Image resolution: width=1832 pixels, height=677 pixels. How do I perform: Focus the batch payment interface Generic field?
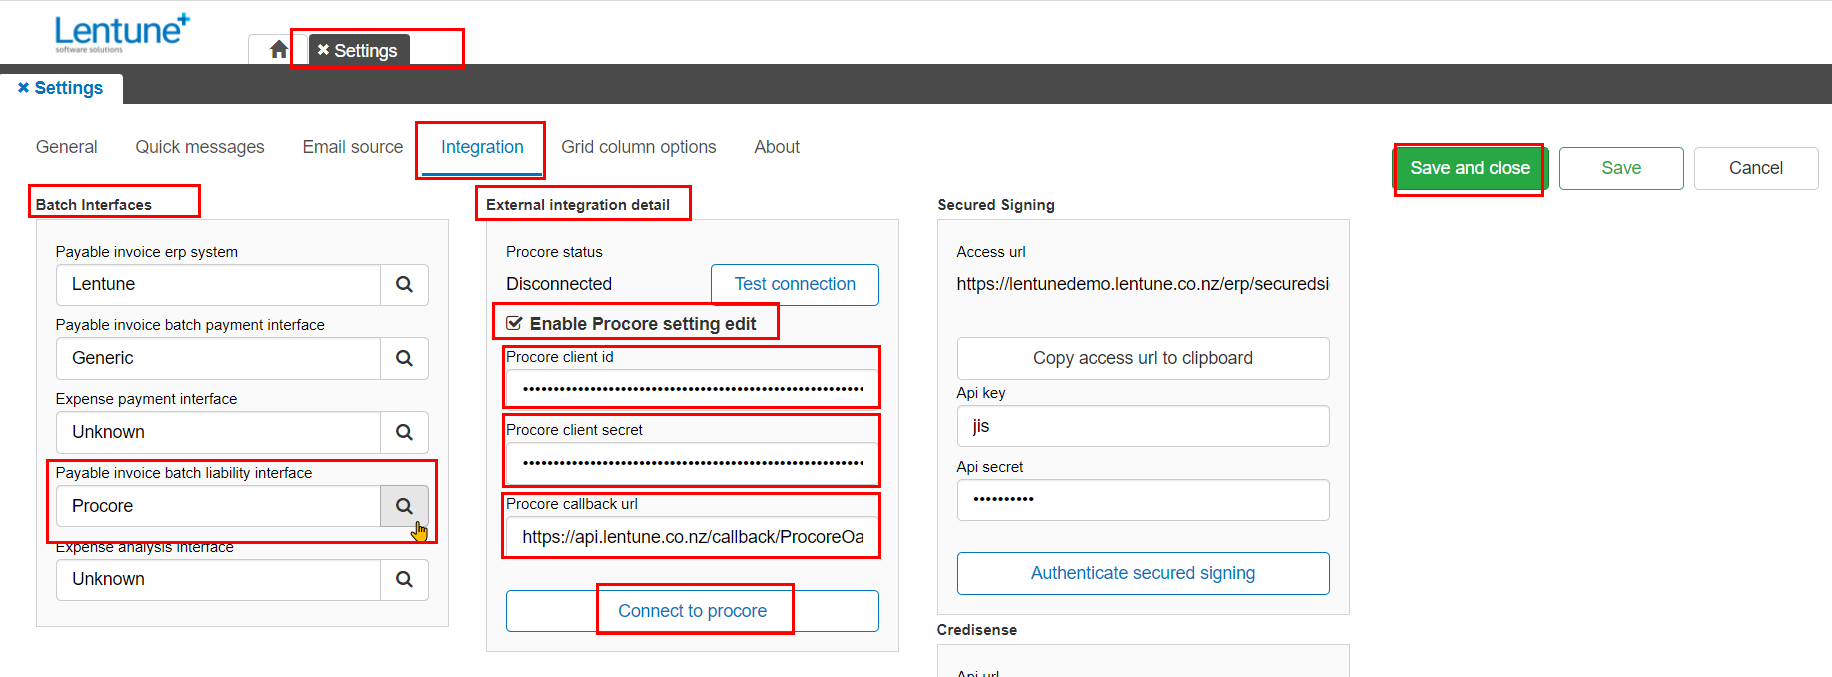pyautogui.click(x=218, y=358)
